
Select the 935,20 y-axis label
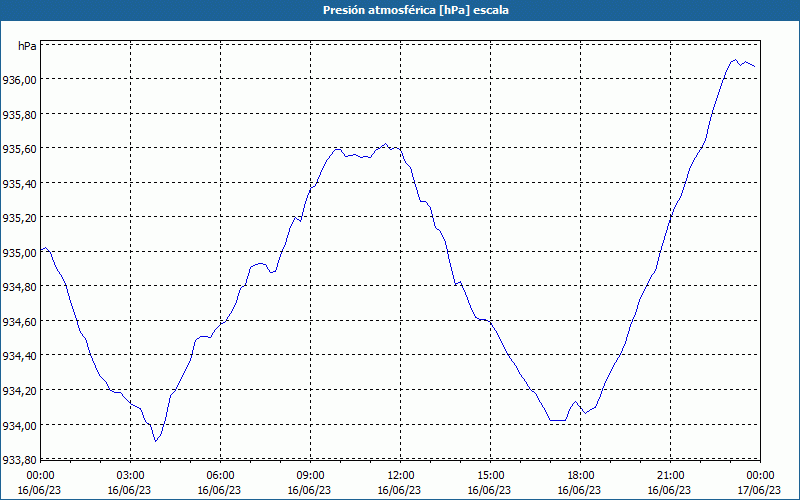click(x=19, y=218)
